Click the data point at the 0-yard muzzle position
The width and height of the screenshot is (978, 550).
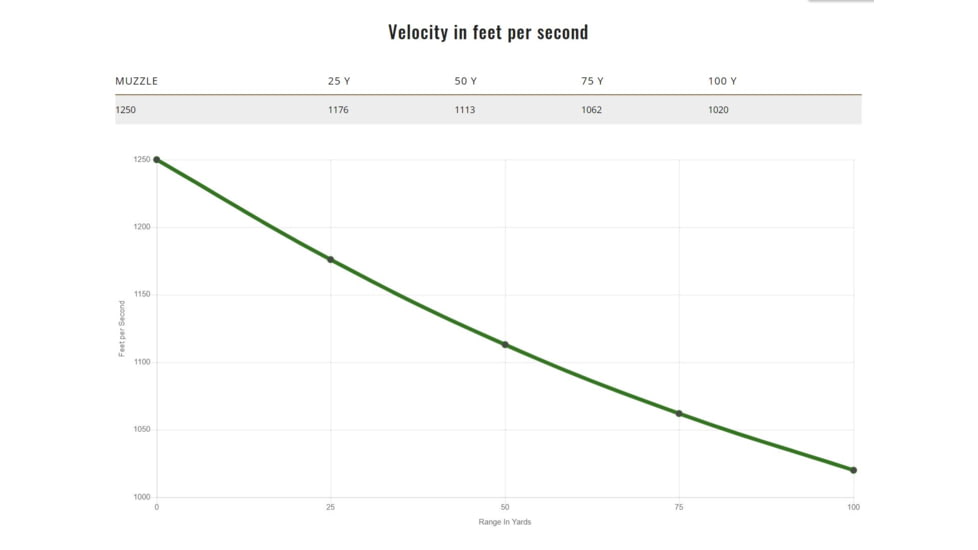pos(157,160)
